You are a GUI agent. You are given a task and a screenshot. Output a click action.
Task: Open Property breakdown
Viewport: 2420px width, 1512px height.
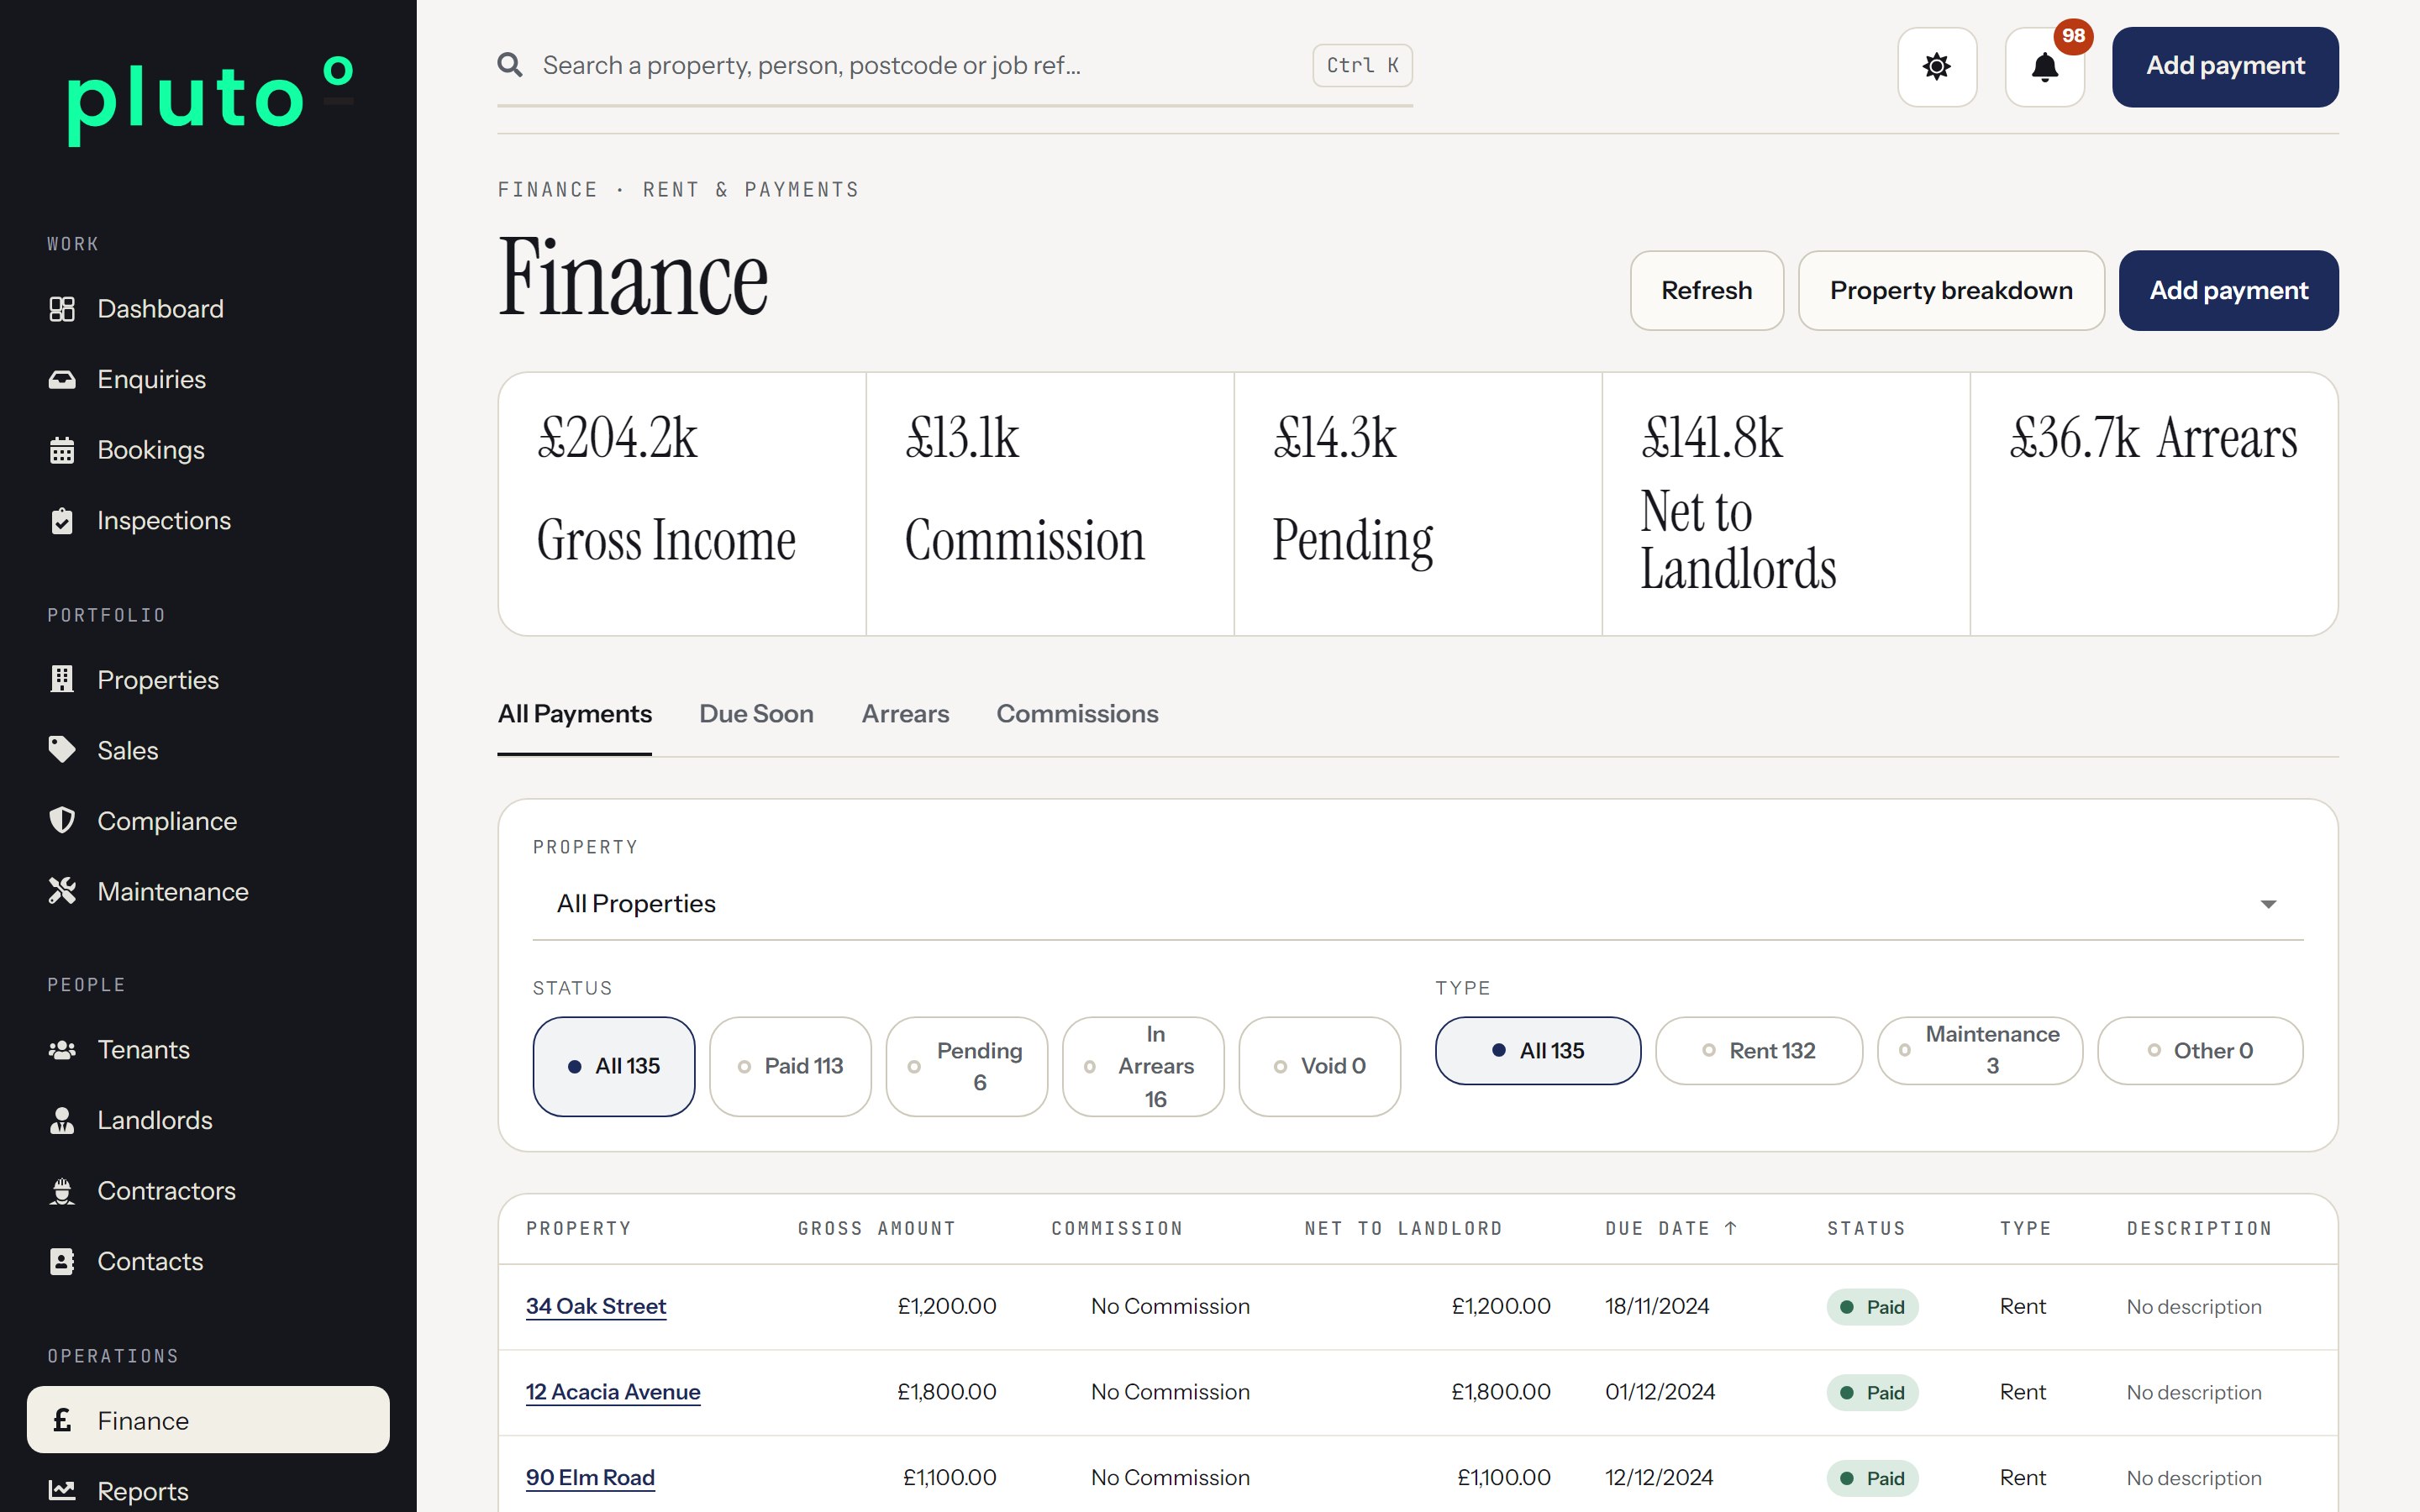pyautogui.click(x=1951, y=291)
